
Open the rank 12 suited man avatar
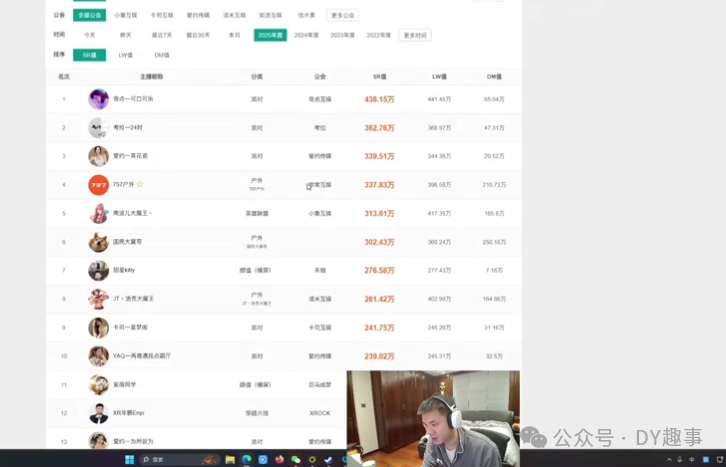pos(99,413)
